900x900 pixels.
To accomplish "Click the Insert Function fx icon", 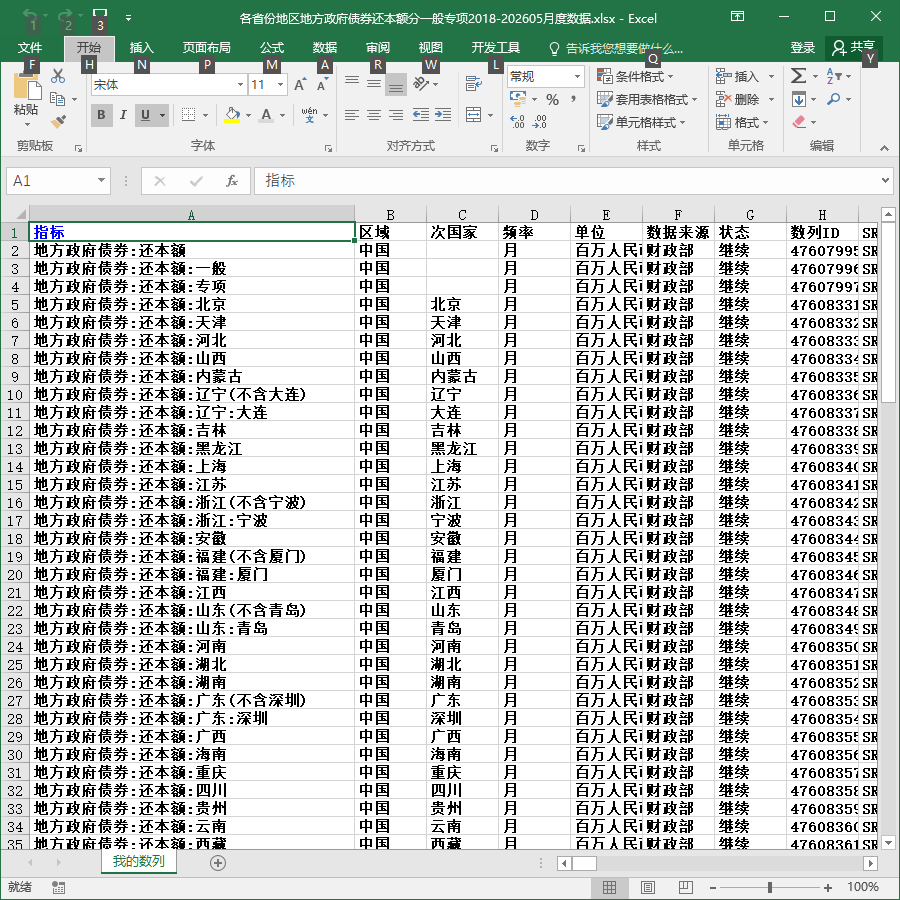I will click(x=232, y=181).
